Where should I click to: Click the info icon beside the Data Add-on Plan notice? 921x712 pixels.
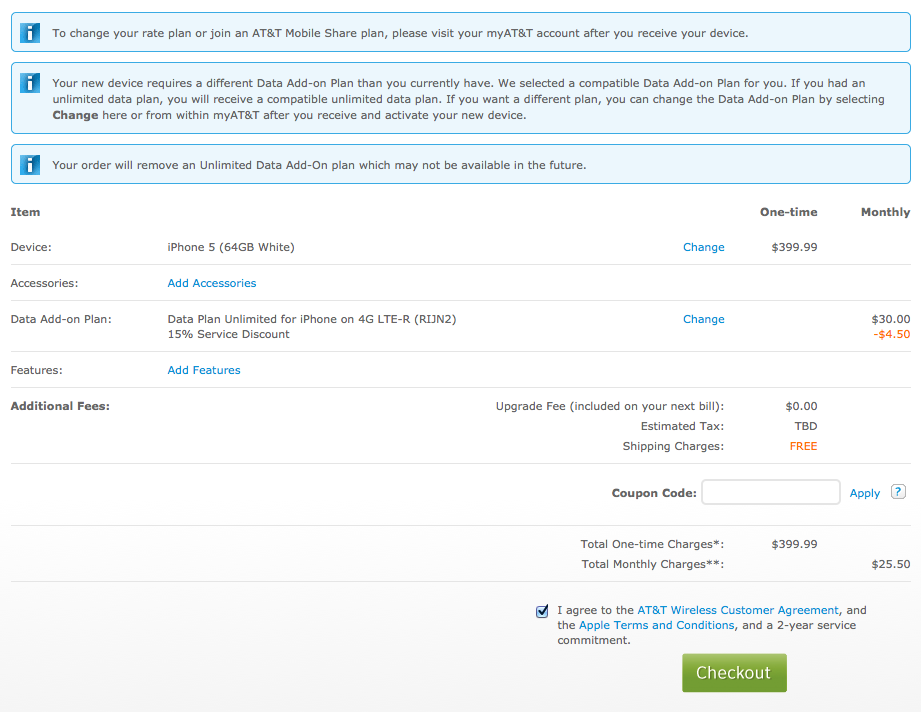30,83
